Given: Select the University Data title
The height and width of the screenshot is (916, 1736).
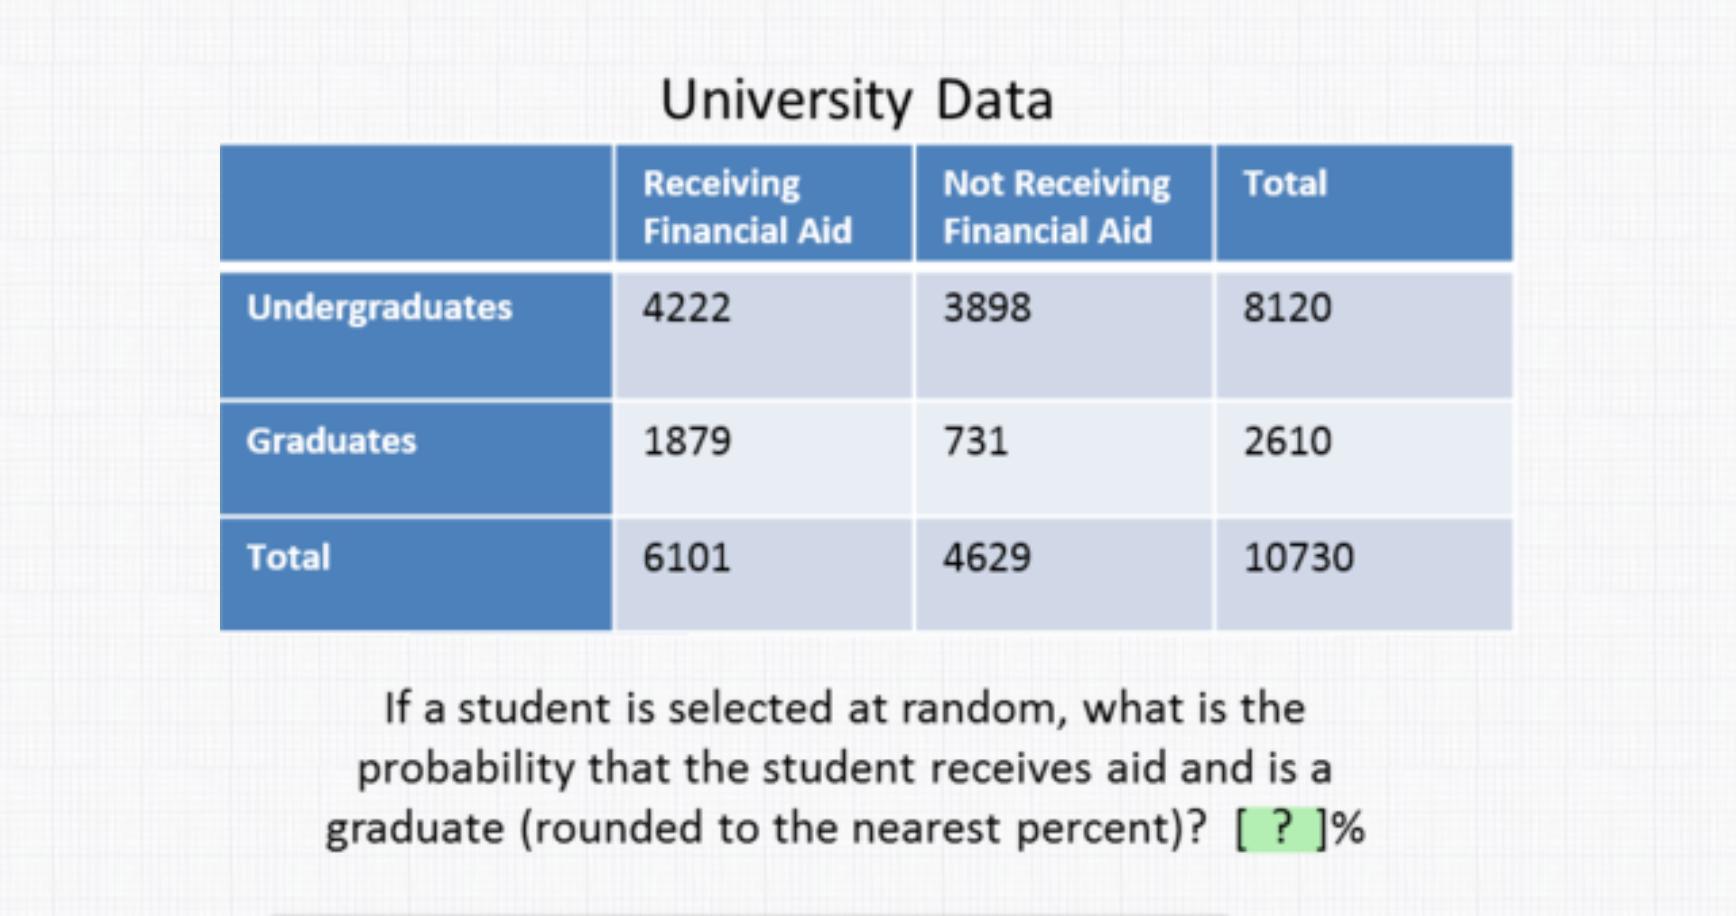Looking at the screenshot, I should coord(857,100).
